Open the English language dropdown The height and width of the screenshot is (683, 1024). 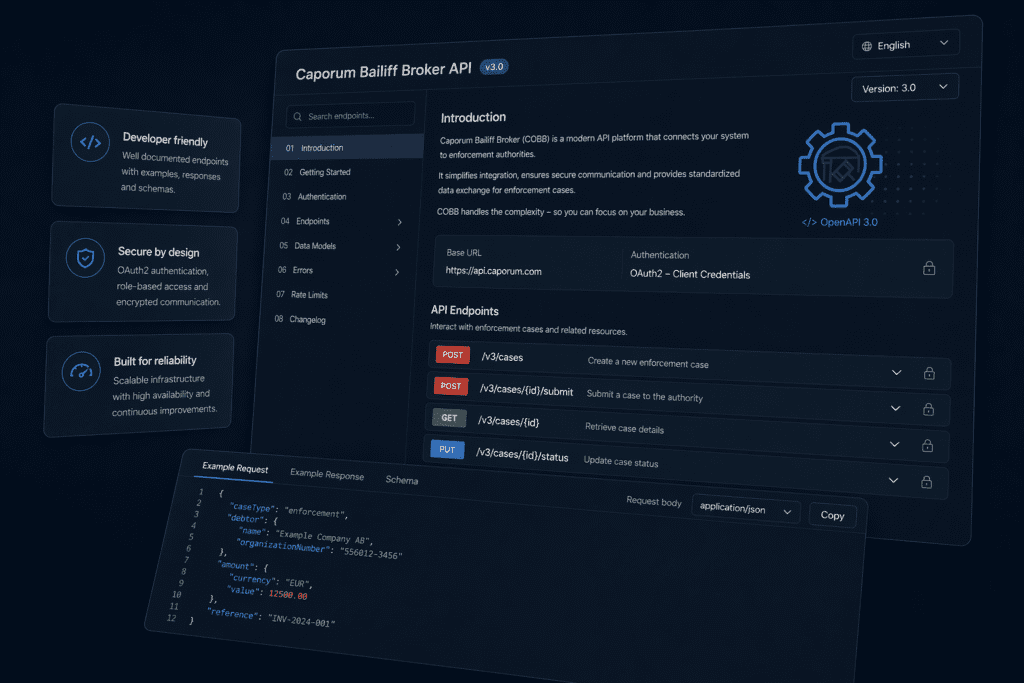905,45
